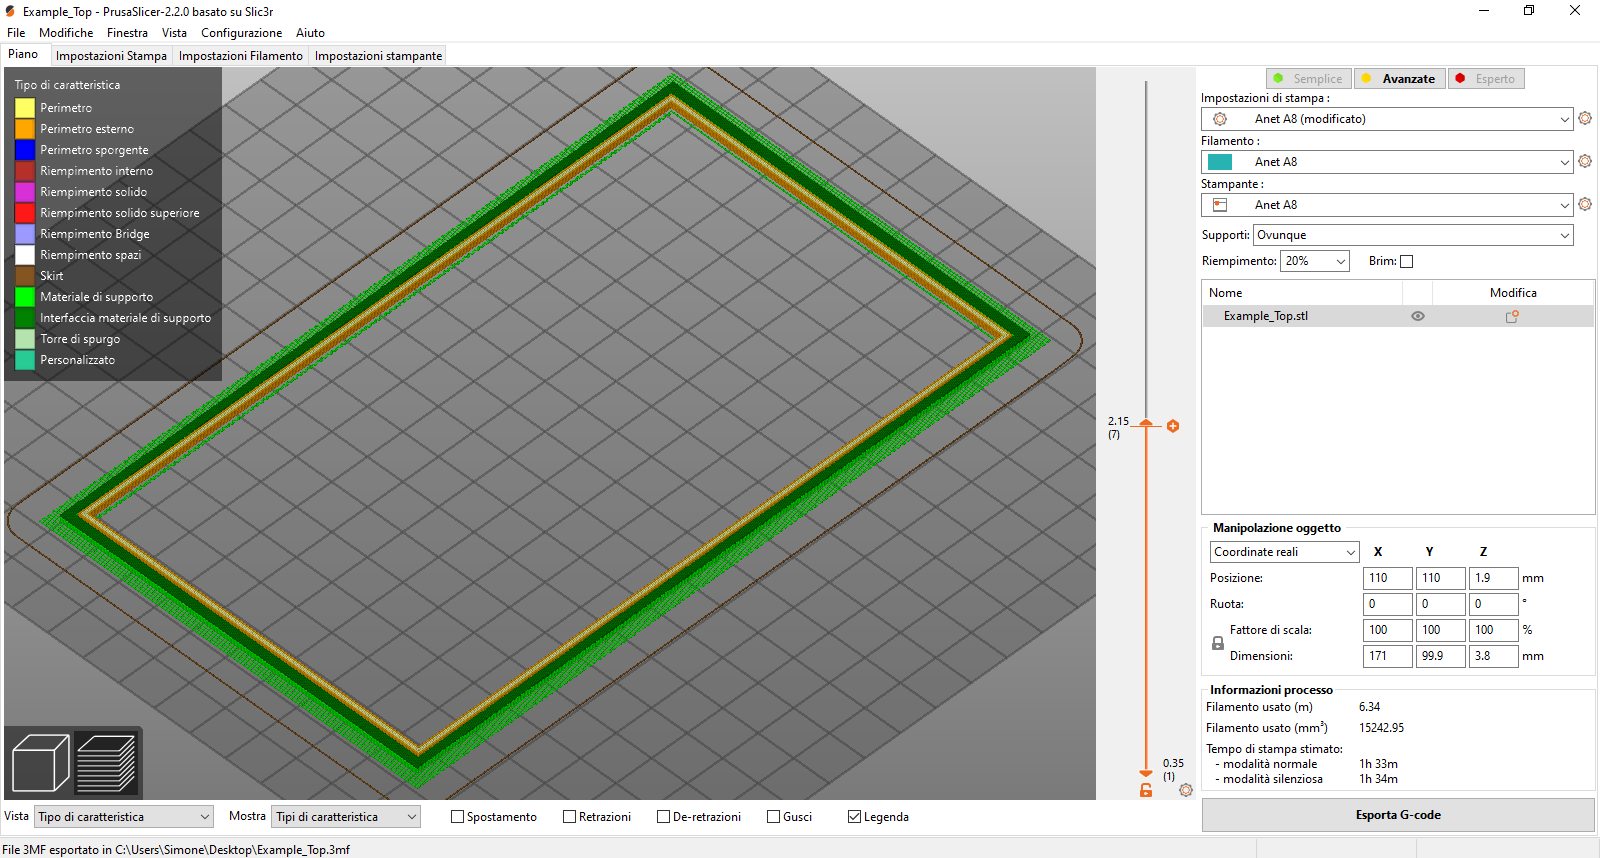1600x858 pixels.
Task: Toggle the layer slider lock icon
Action: pos(1146,790)
